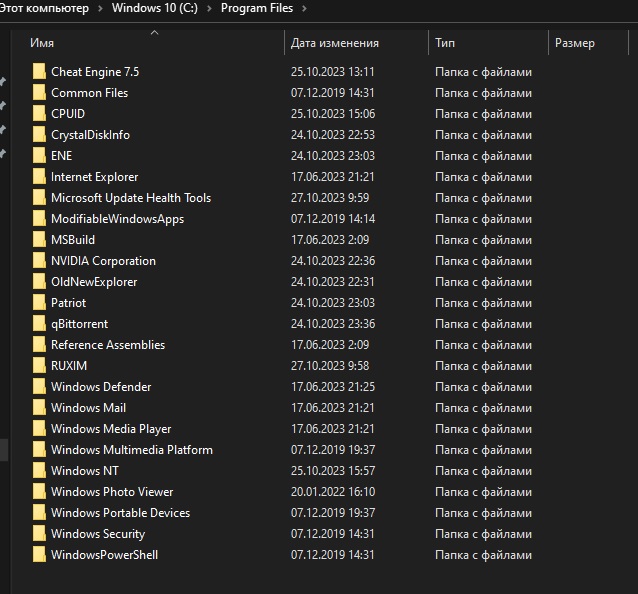Select Windows Multimedia Platform folder icon
This screenshot has height=594, width=638.
[39, 450]
